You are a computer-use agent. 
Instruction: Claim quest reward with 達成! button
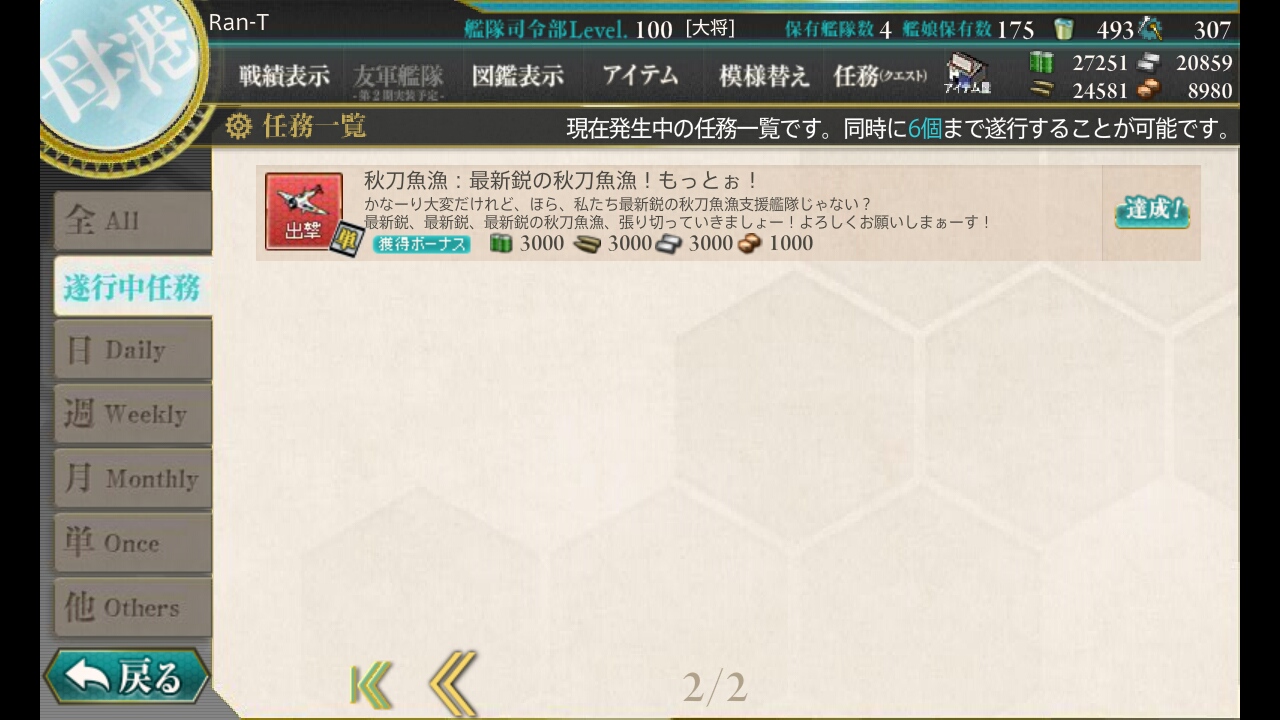1152,211
